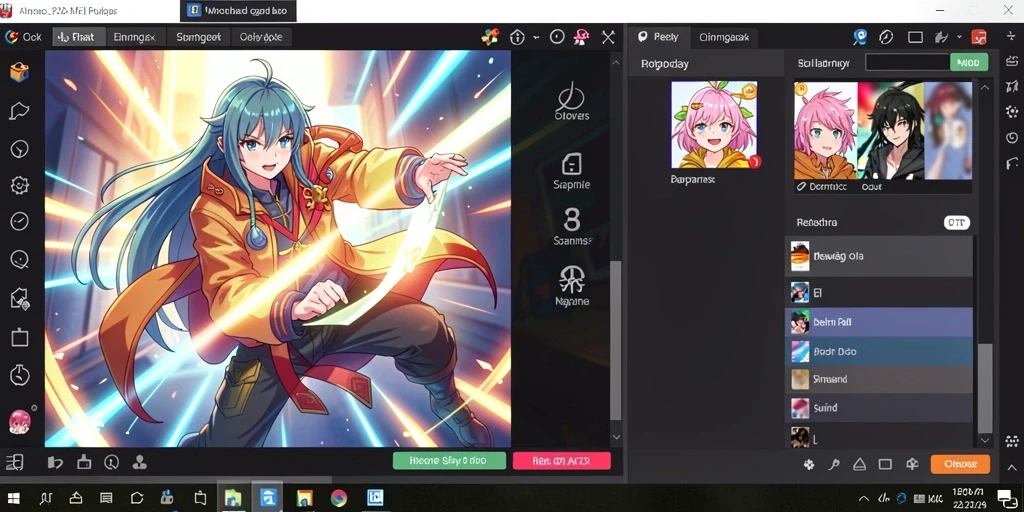
Task: Click the Otovers icon in canvas side panel
Action: (571, 102)
